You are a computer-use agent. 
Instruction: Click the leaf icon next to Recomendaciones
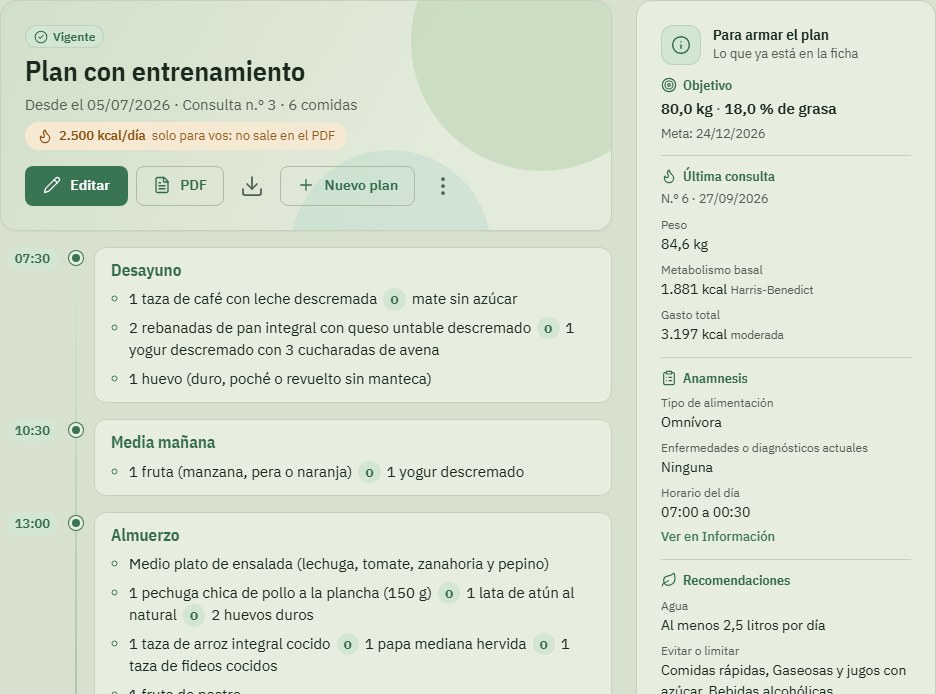(669, 580)
